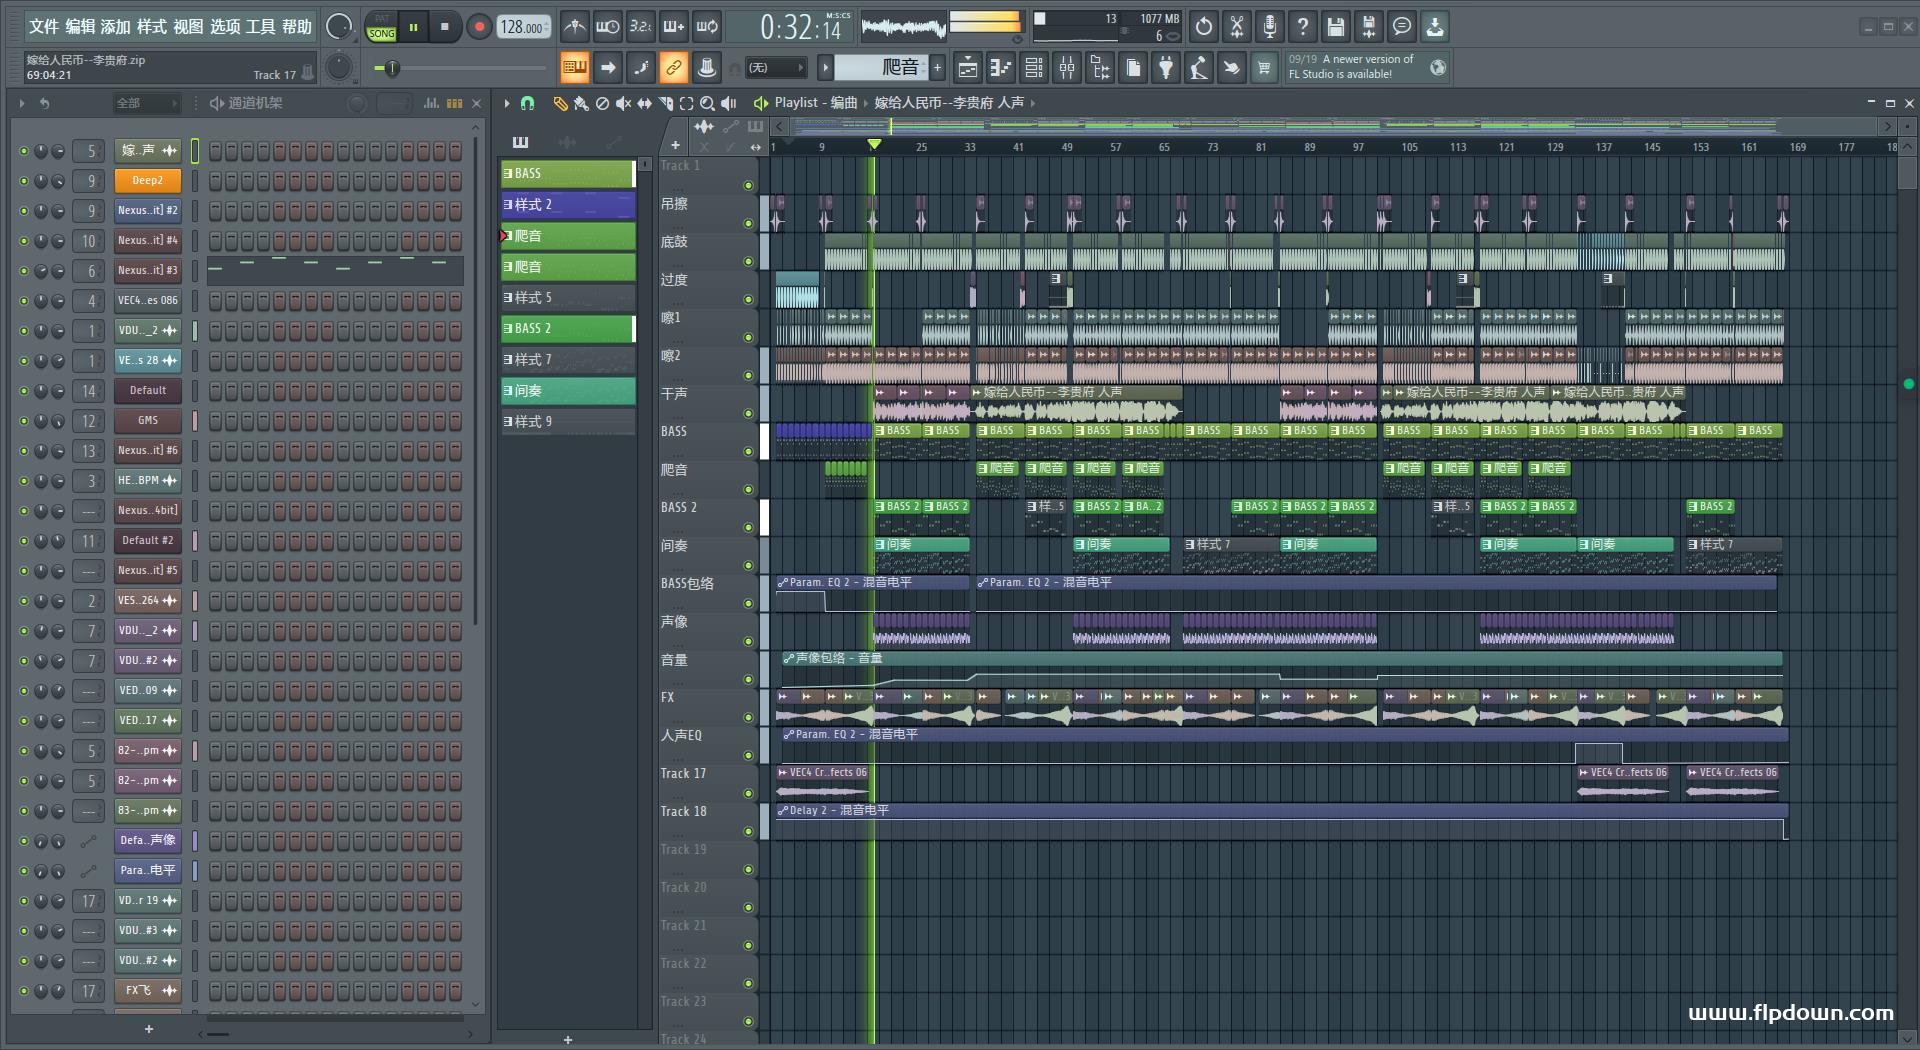Toggle PAT/SONG mode switch

coord(381,27)
